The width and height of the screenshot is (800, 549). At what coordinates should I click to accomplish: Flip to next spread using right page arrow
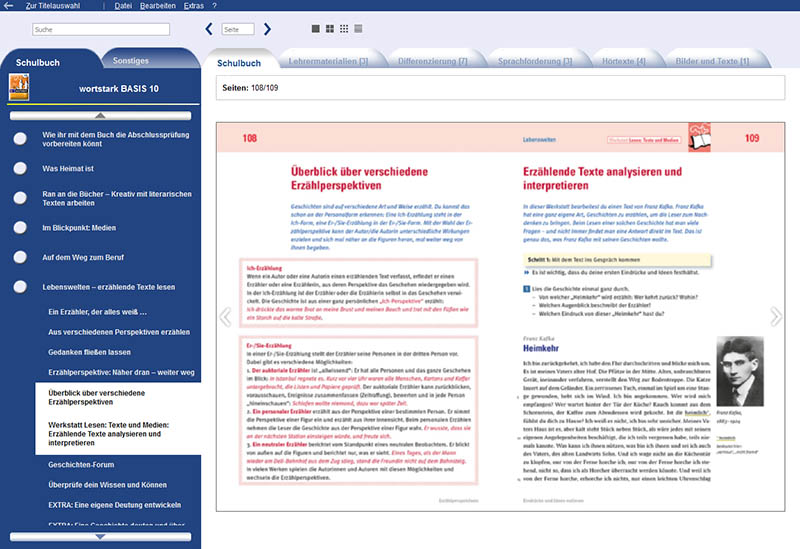[x=776, y=317]
